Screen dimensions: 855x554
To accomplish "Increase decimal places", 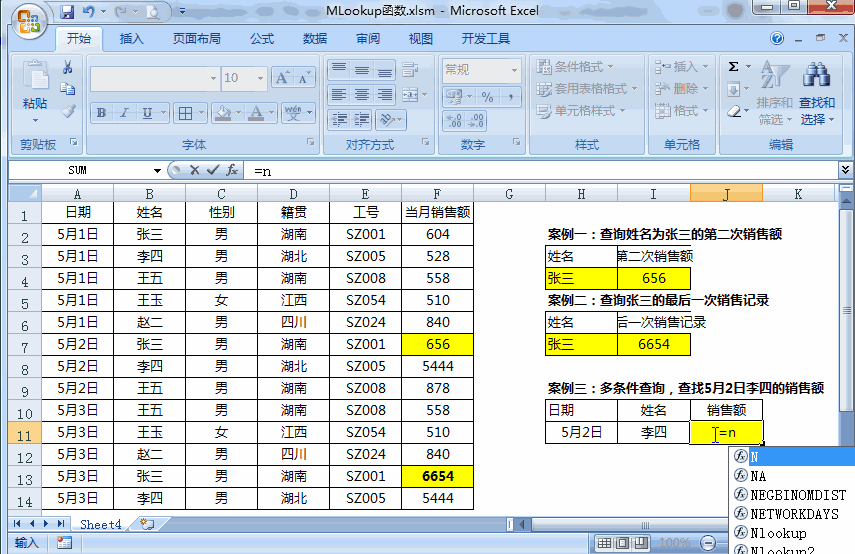I will click(x=454, y=121).
